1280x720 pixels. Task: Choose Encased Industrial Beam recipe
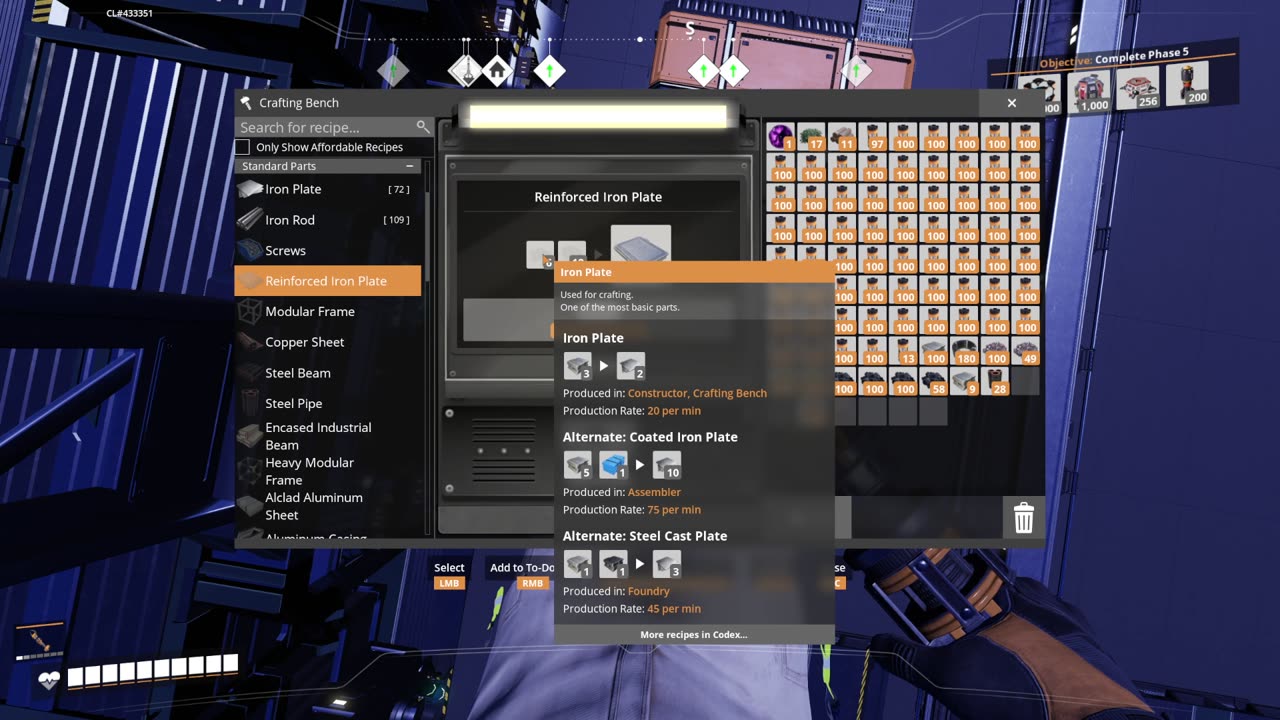tap(327, 436)
